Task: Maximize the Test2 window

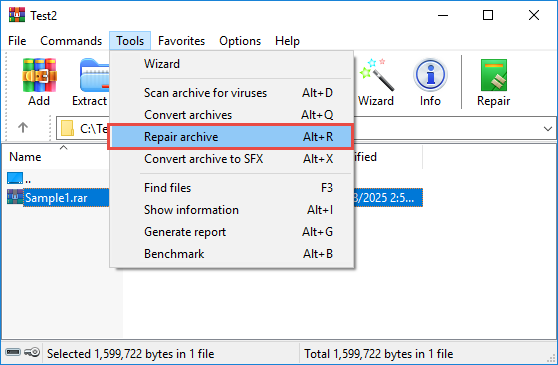Action: (x=488, y=15)
